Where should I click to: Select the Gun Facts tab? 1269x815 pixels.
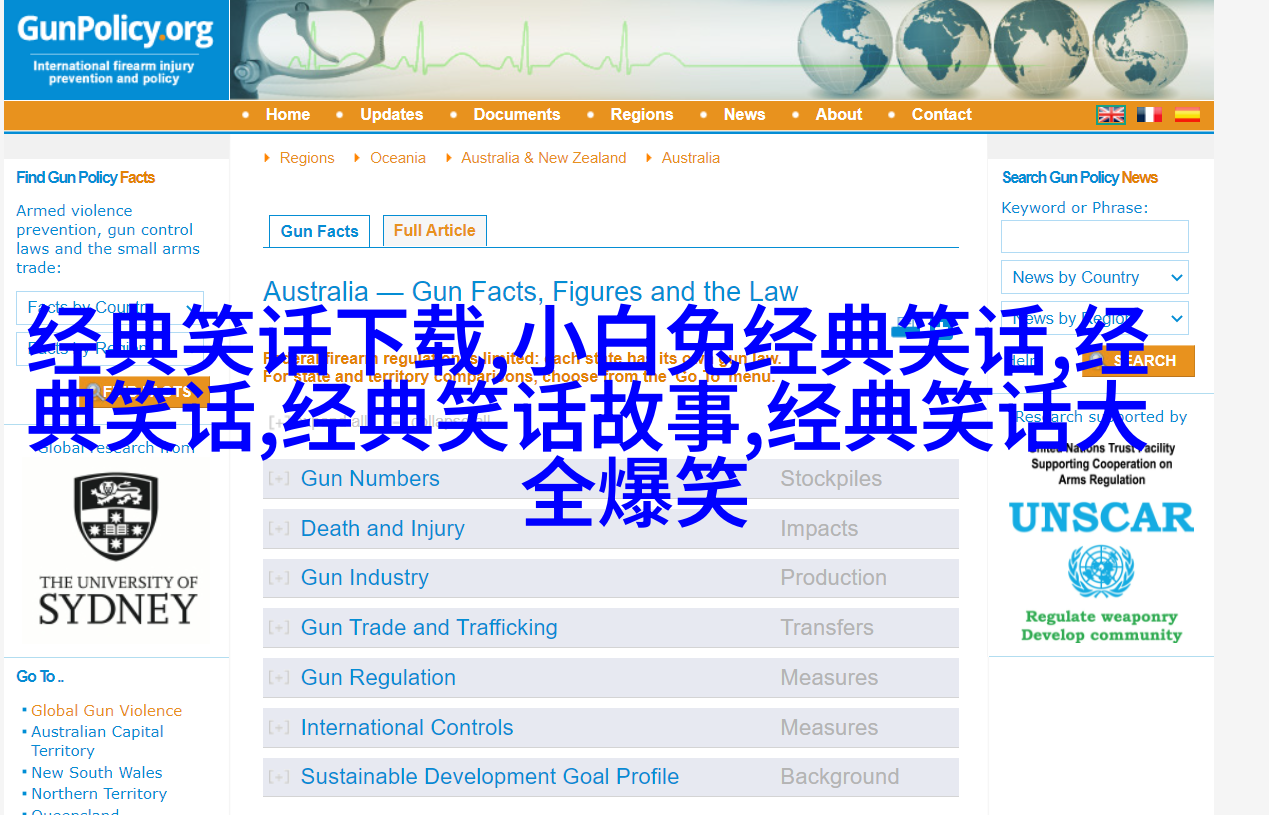(319, 231)
